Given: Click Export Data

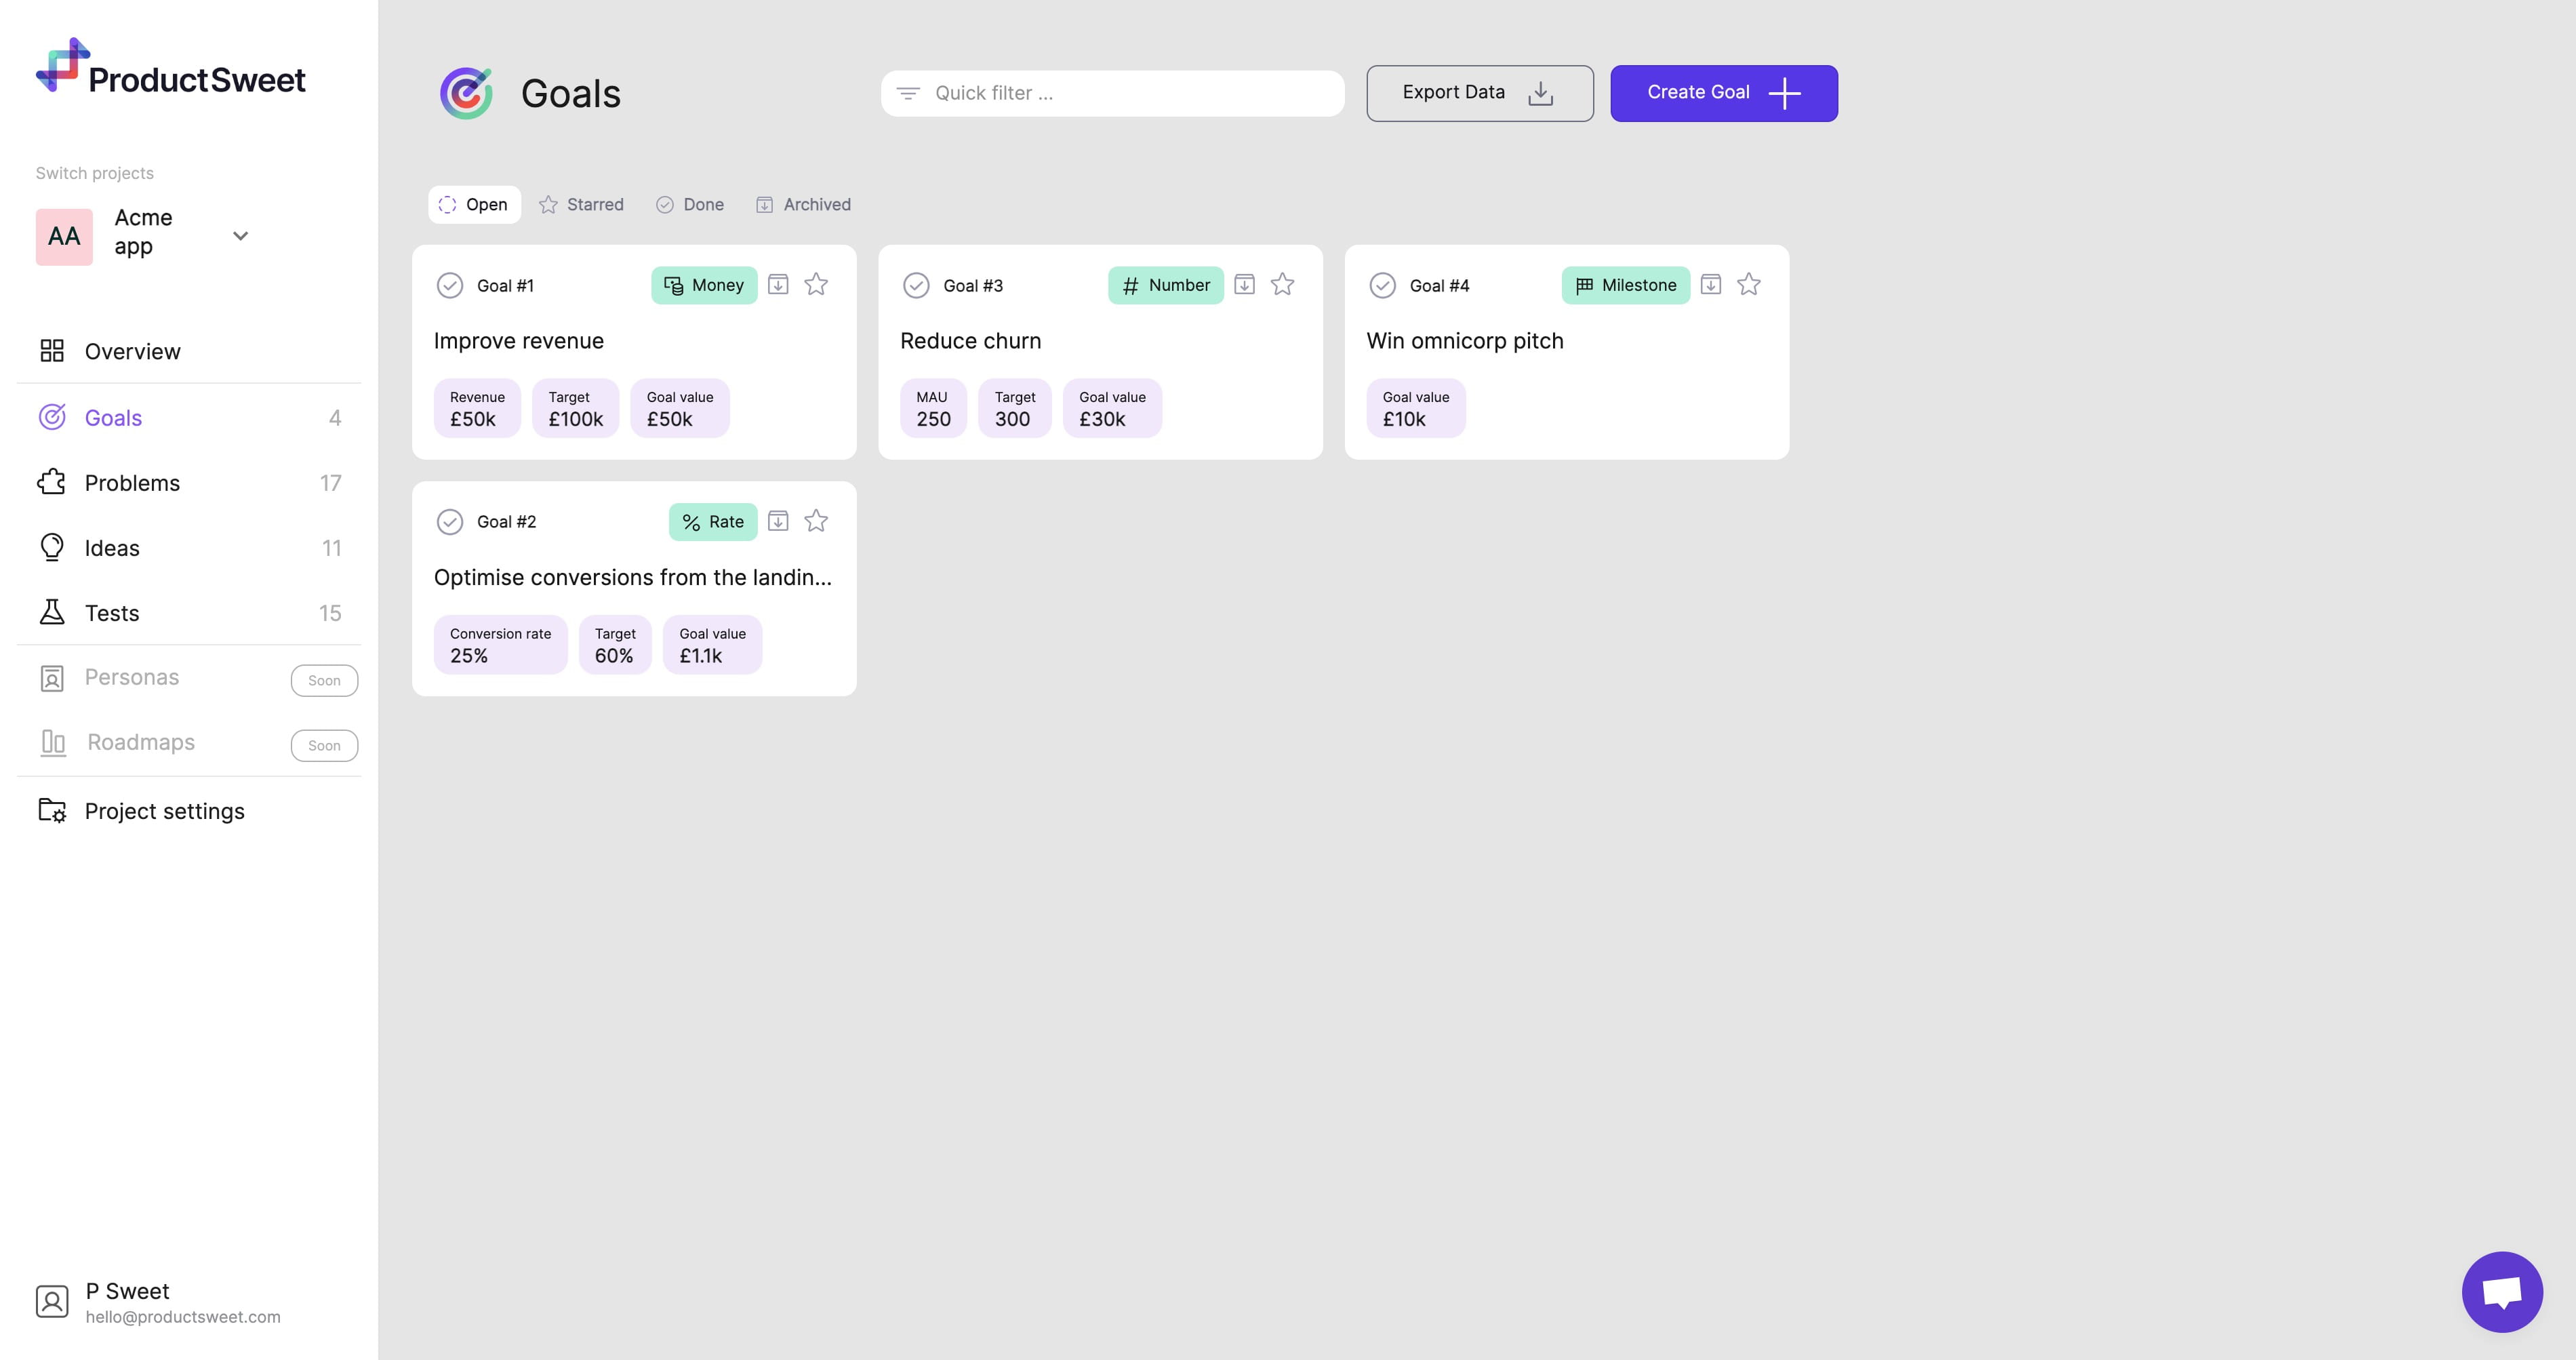Looking at the screenshot, I should pyautogui.click(x=1479, y=93).
